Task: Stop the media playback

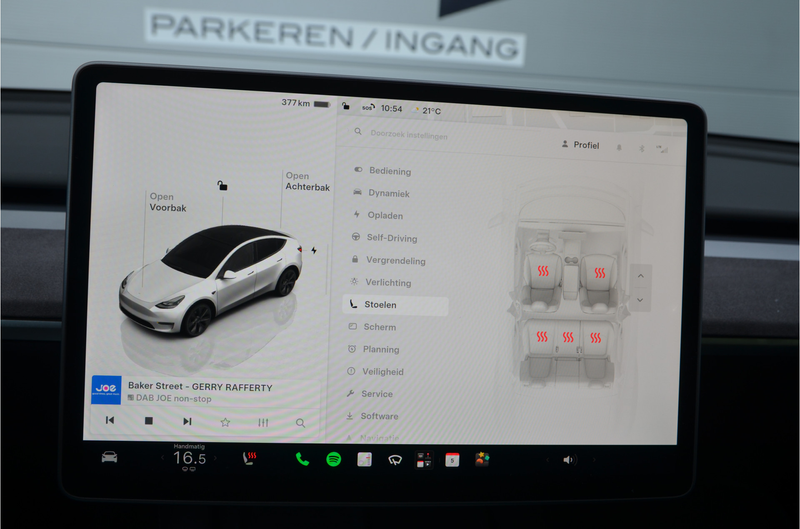Action: tap(148, 421)
